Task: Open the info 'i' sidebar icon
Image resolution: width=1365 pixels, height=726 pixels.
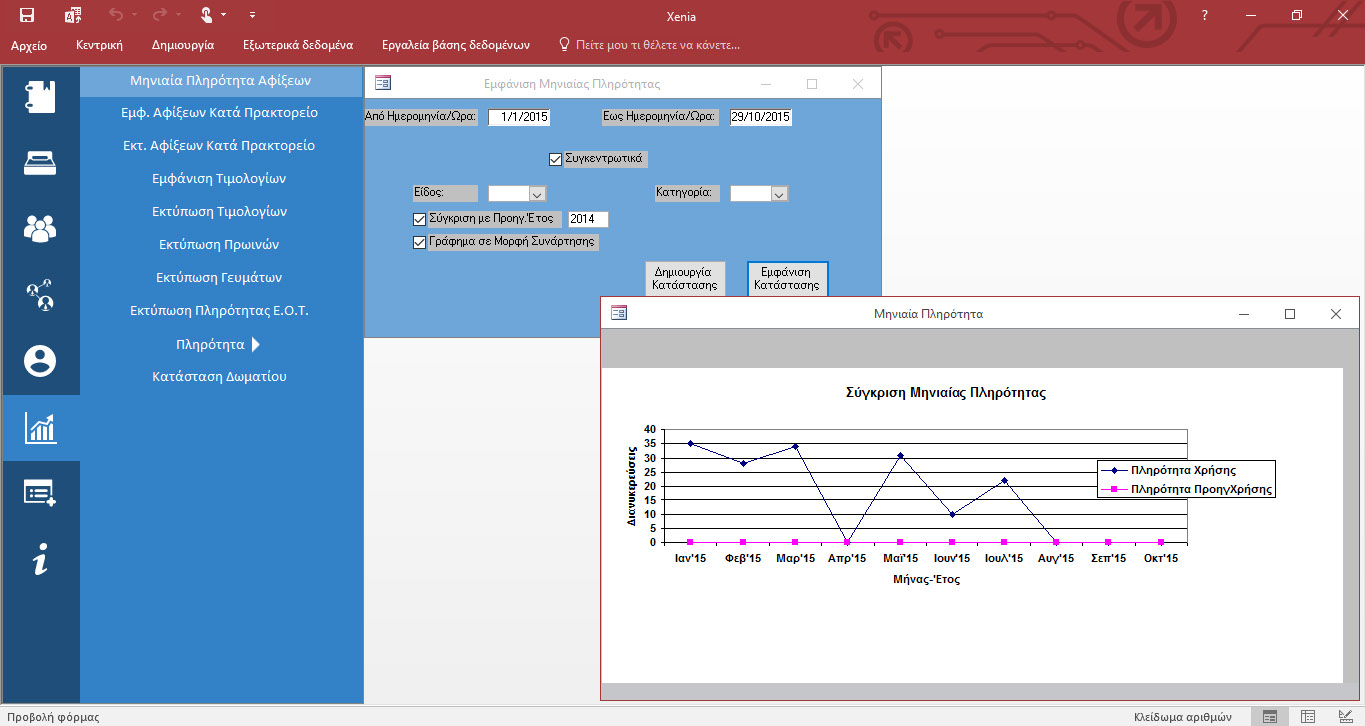Action: click(40, 560)
